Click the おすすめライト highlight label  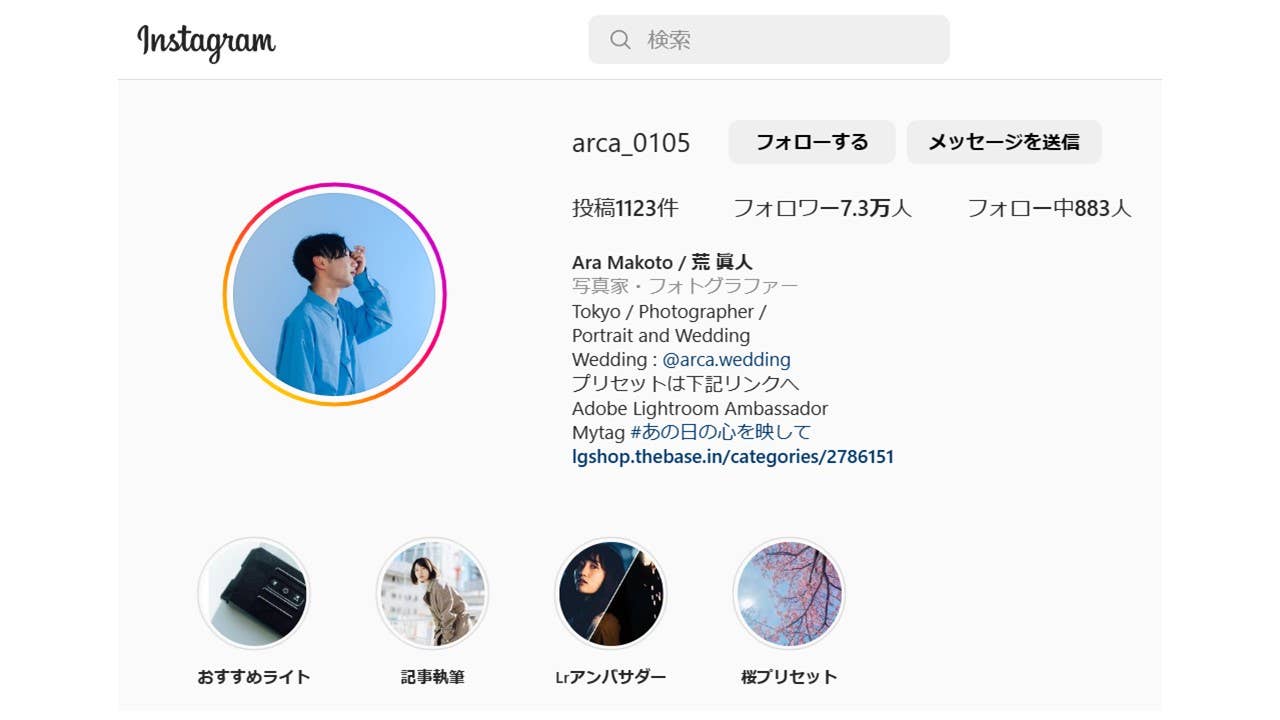[254, 677]
